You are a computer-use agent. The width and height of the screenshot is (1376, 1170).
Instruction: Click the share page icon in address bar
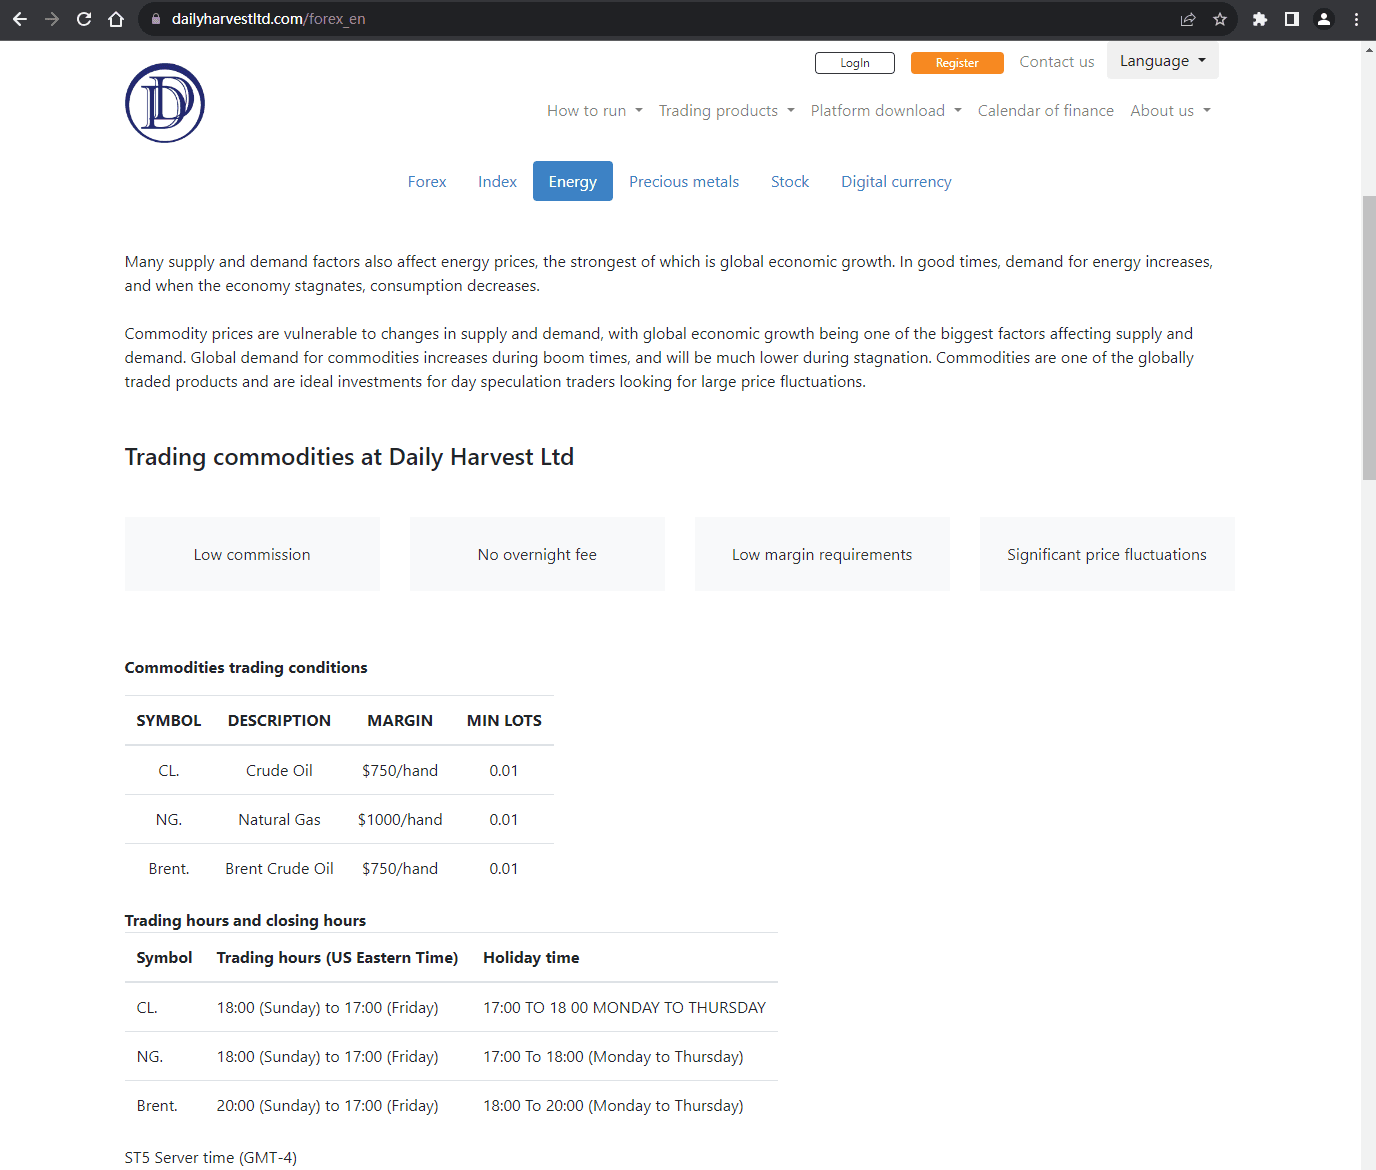(1188, 19)
